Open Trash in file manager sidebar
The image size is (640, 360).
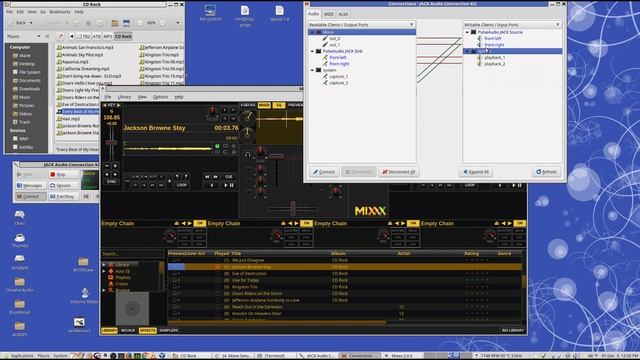point(24,122)
